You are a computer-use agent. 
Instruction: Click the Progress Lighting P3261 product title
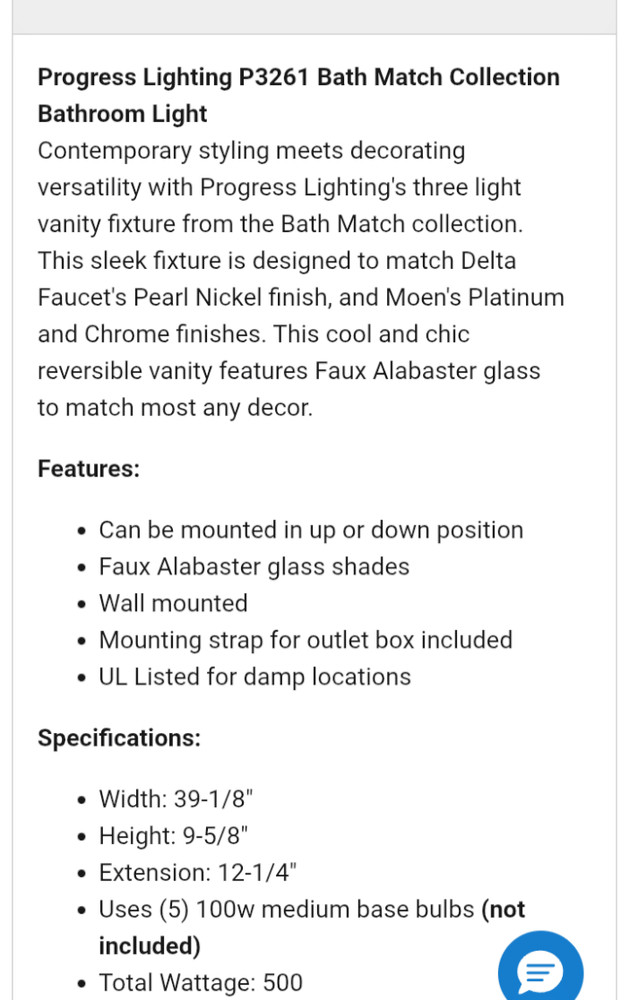click(298, 95)
